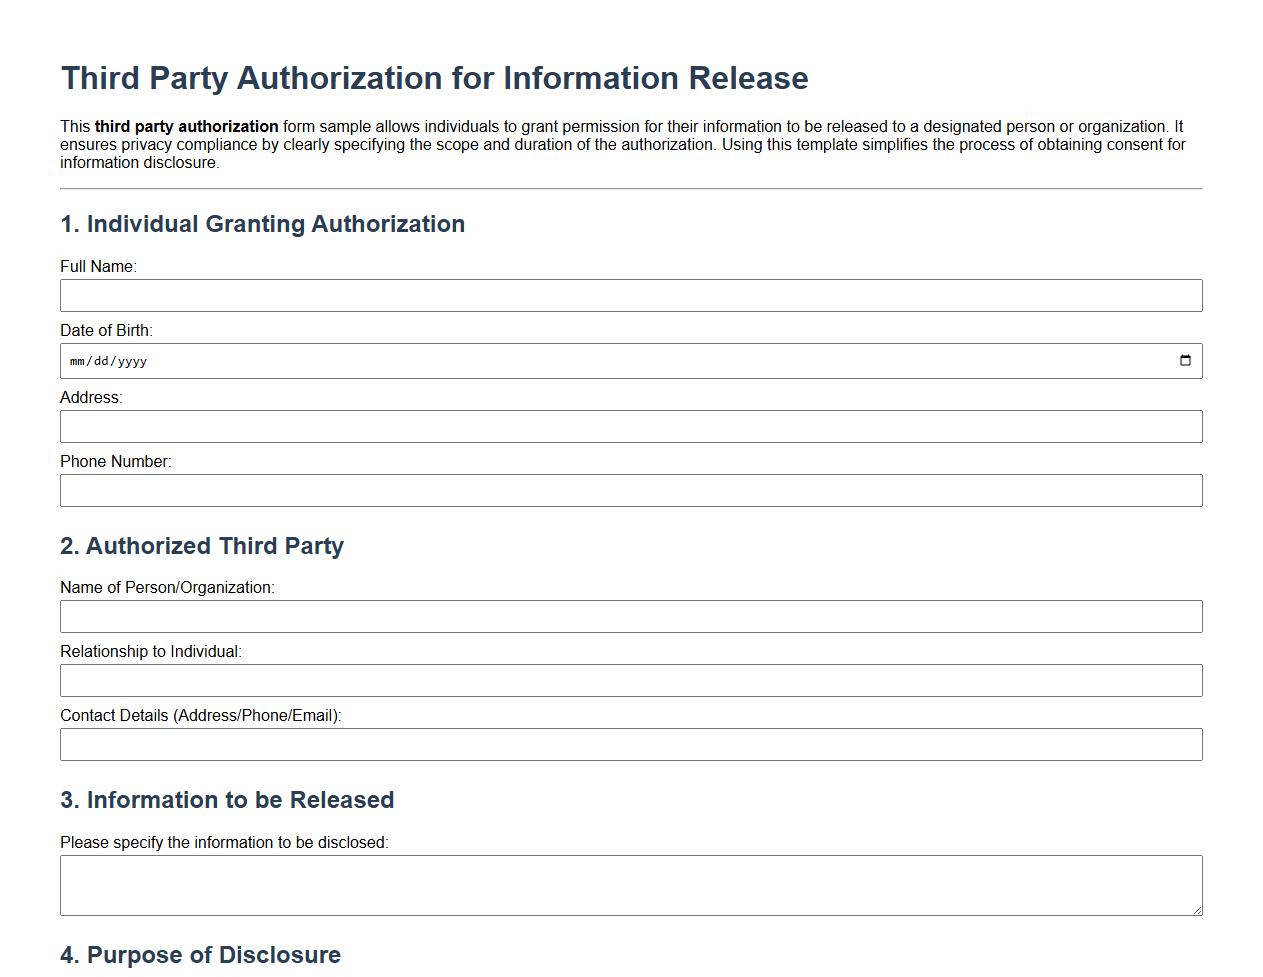Screen dimensions: 1263x977
Task: Click the bold third party authorization text
Action: pyautogui.click(x=186, y=126)
